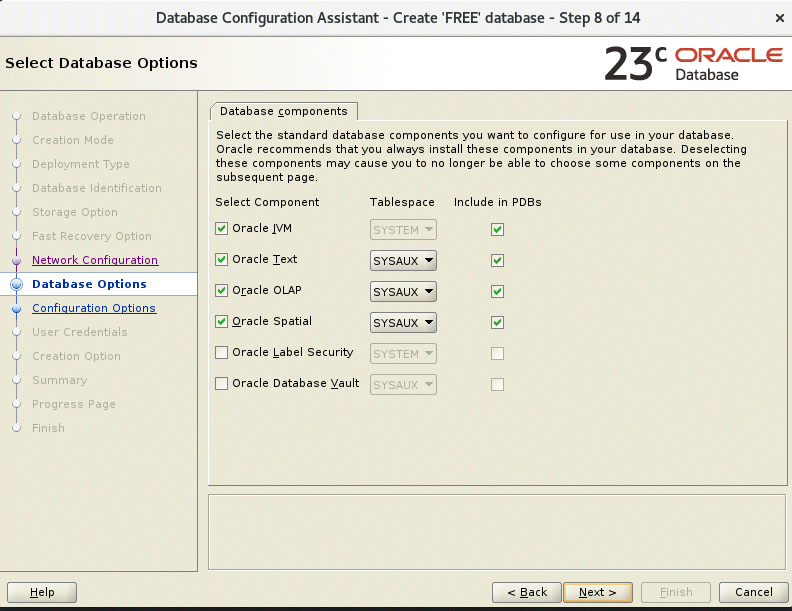Toggle Include in PDBs for Oracle Spatial
The height and width of the screenshot is (611, 792).
tap(497, 322)
